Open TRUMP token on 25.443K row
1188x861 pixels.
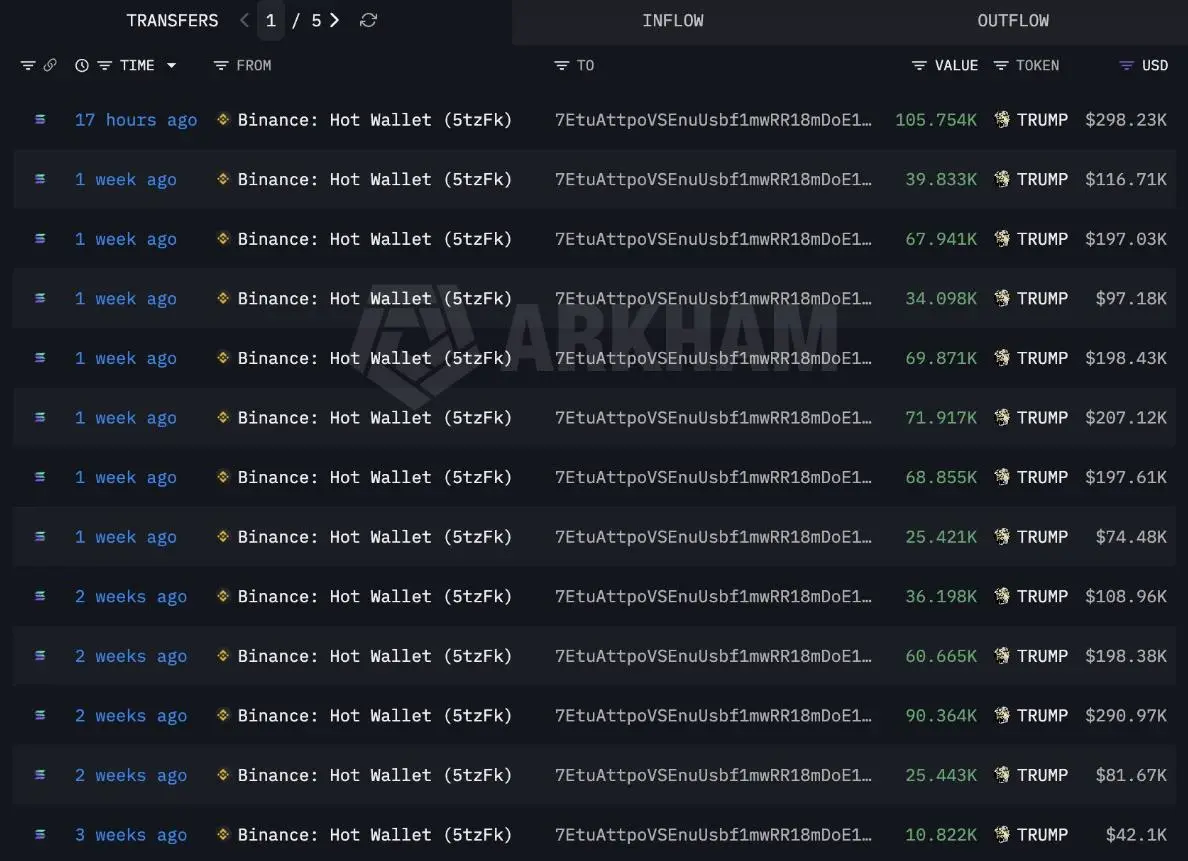[x=1043, y=775]
